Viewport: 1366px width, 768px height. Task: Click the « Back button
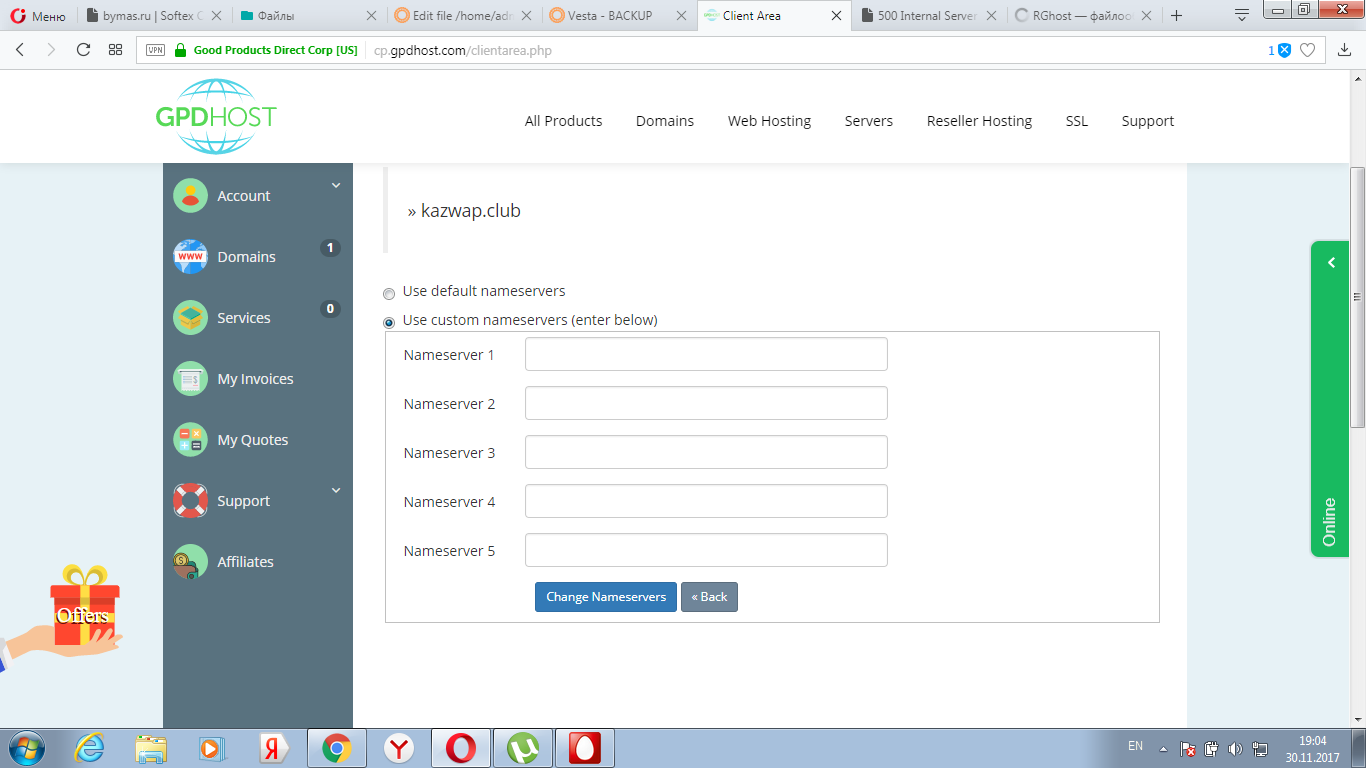point(709,597)
